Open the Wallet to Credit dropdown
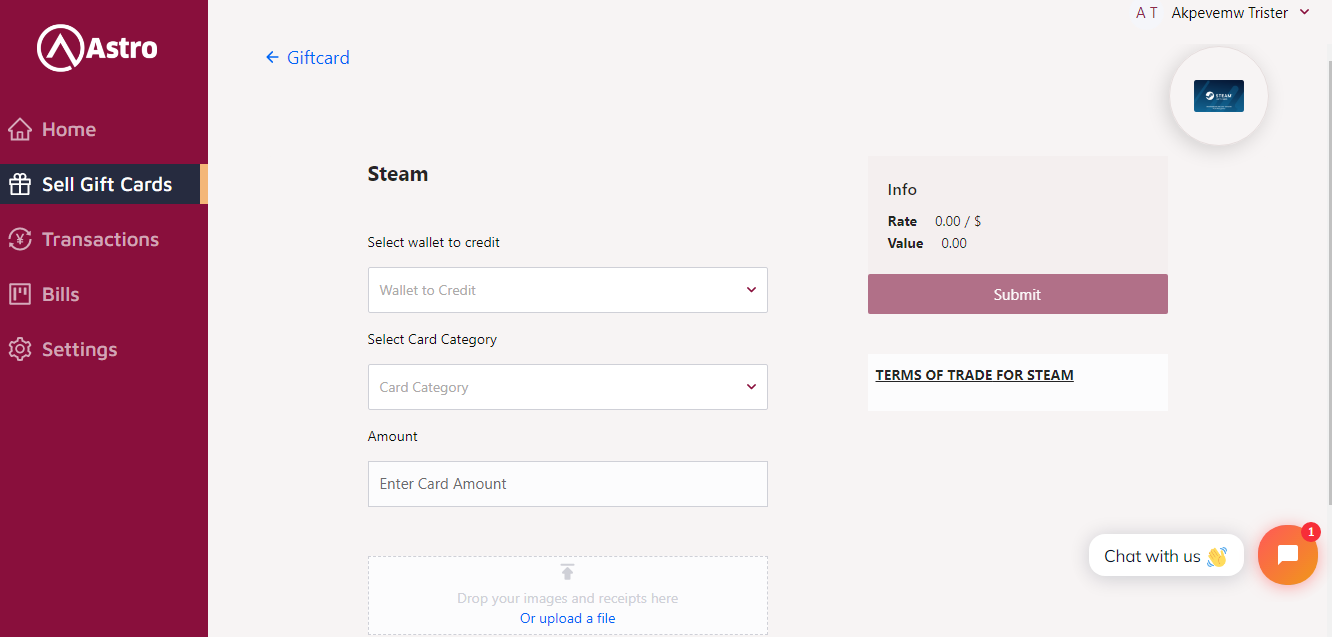1332x637 pixels. click(x=568, y=290)
